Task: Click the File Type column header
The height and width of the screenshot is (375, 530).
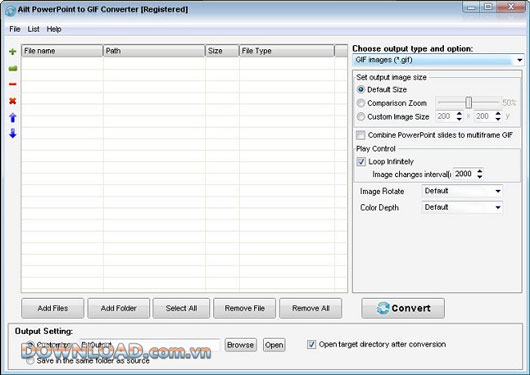Action: point(287,51)
